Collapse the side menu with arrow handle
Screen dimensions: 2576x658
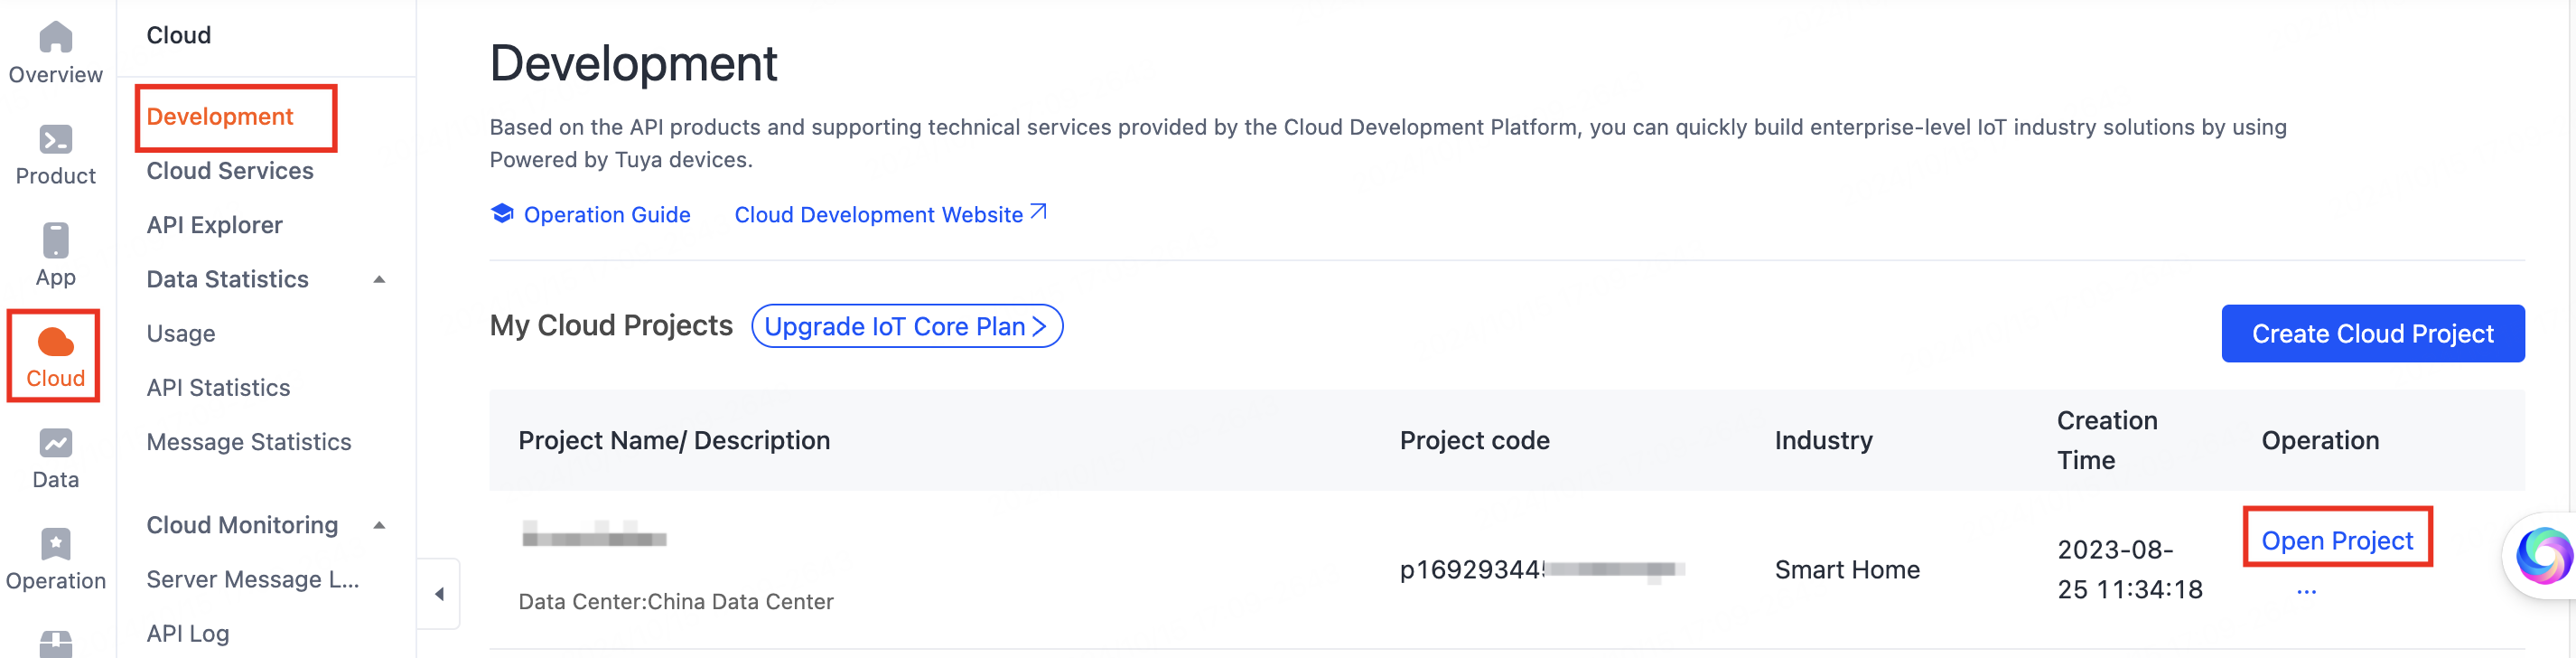coord(439,594)
